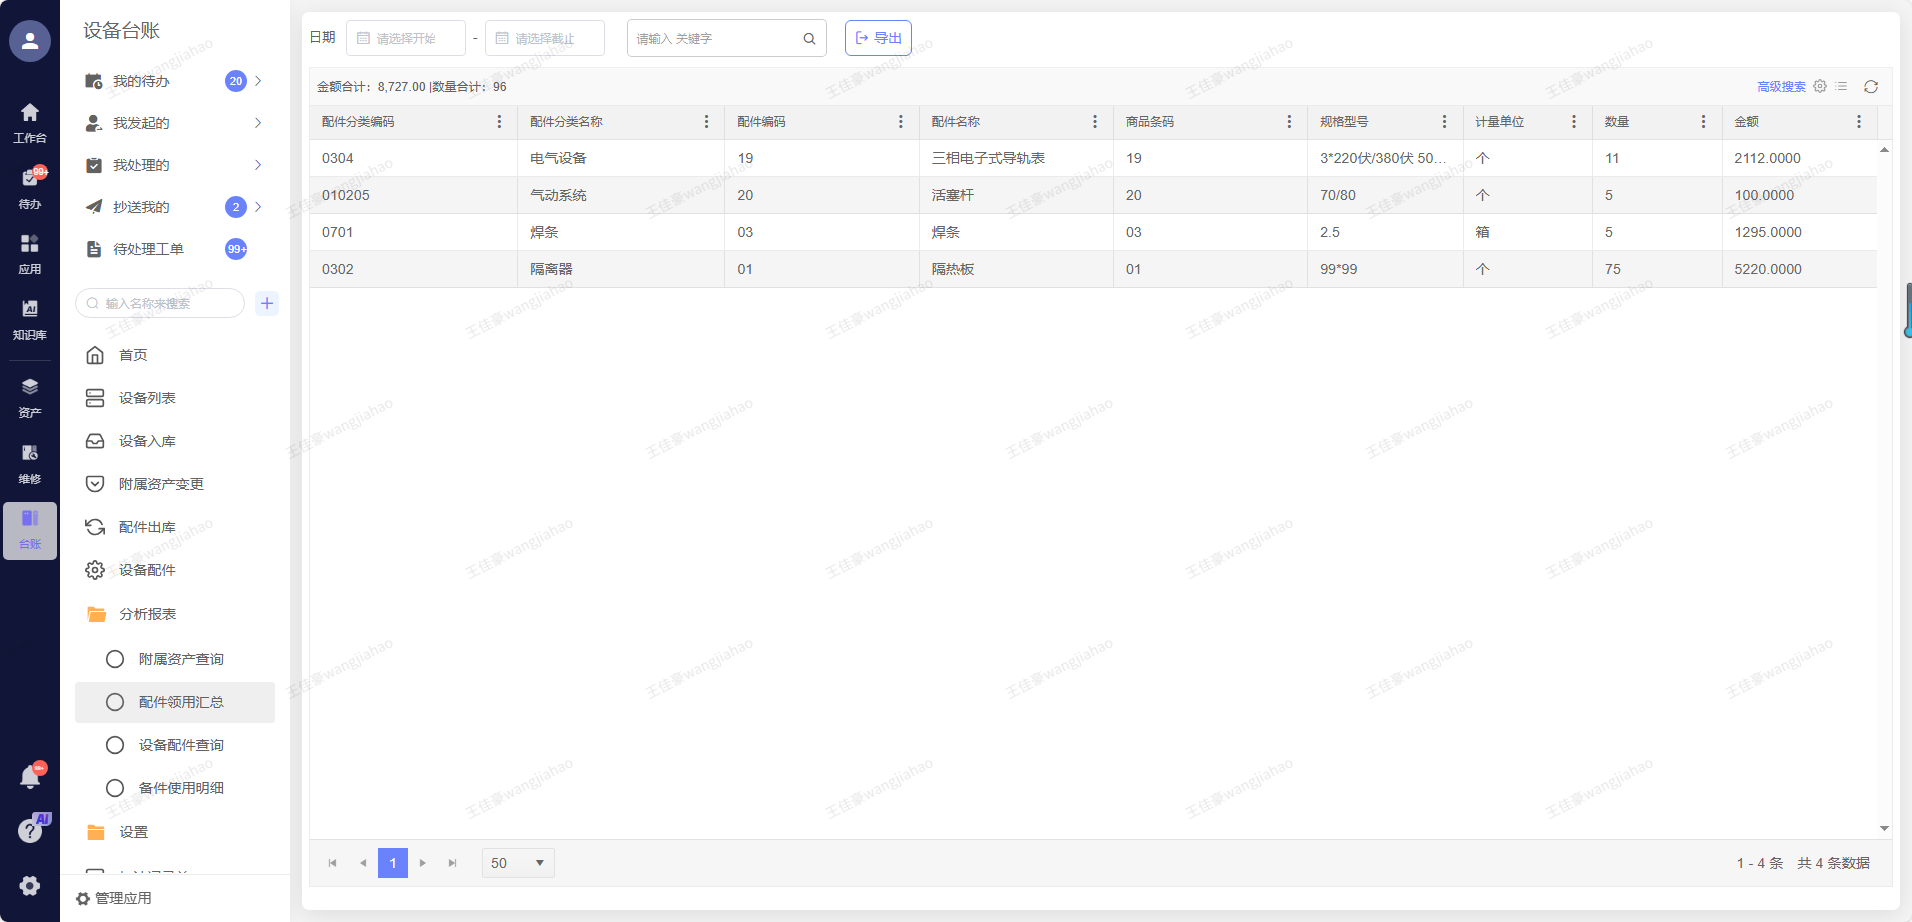Click the table's vertical scrollbar down arrow
Image resolution: width=1912 pixels, height=922 pixels.
tap(1884, 828)
